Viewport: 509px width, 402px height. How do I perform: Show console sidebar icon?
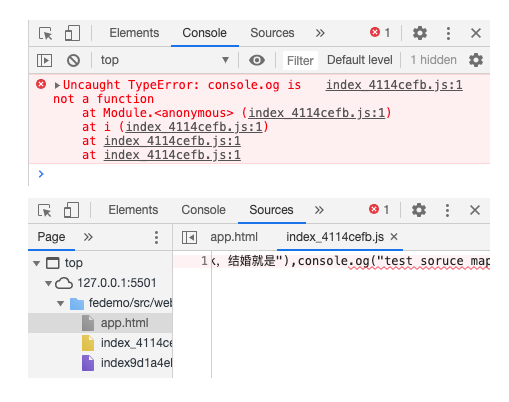pos(44,61)
